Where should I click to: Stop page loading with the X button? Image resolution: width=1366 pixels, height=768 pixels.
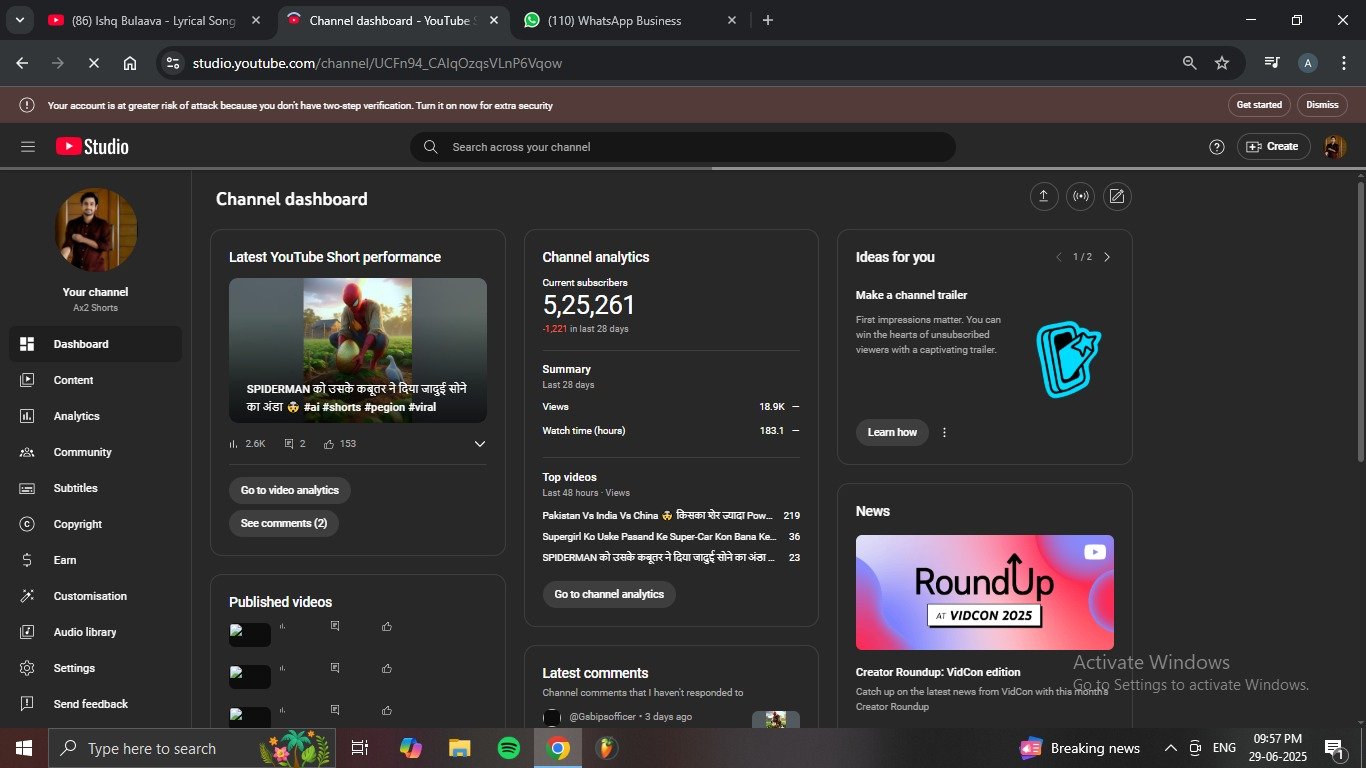pos(93,63)
